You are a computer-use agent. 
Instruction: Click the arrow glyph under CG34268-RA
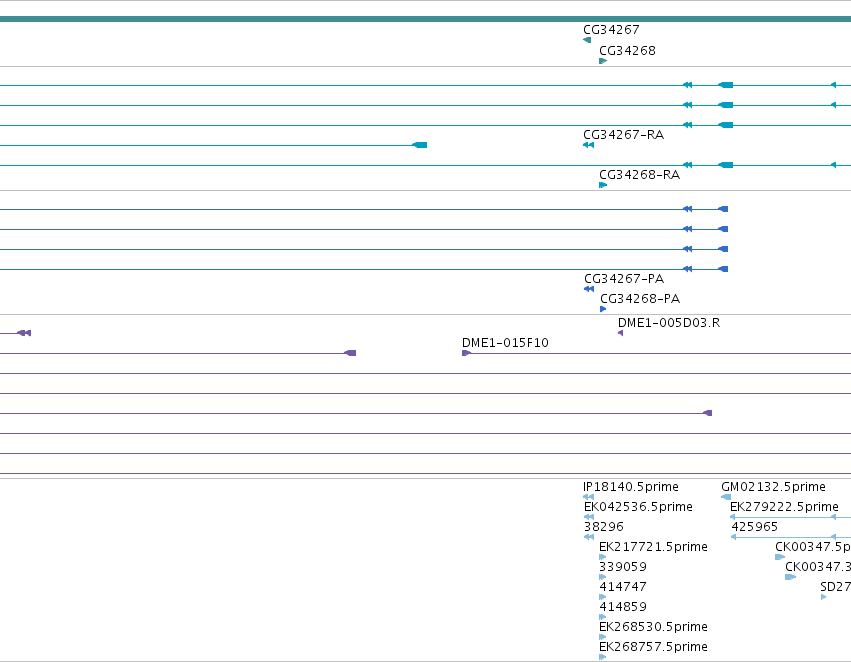(x=603, y=185)
